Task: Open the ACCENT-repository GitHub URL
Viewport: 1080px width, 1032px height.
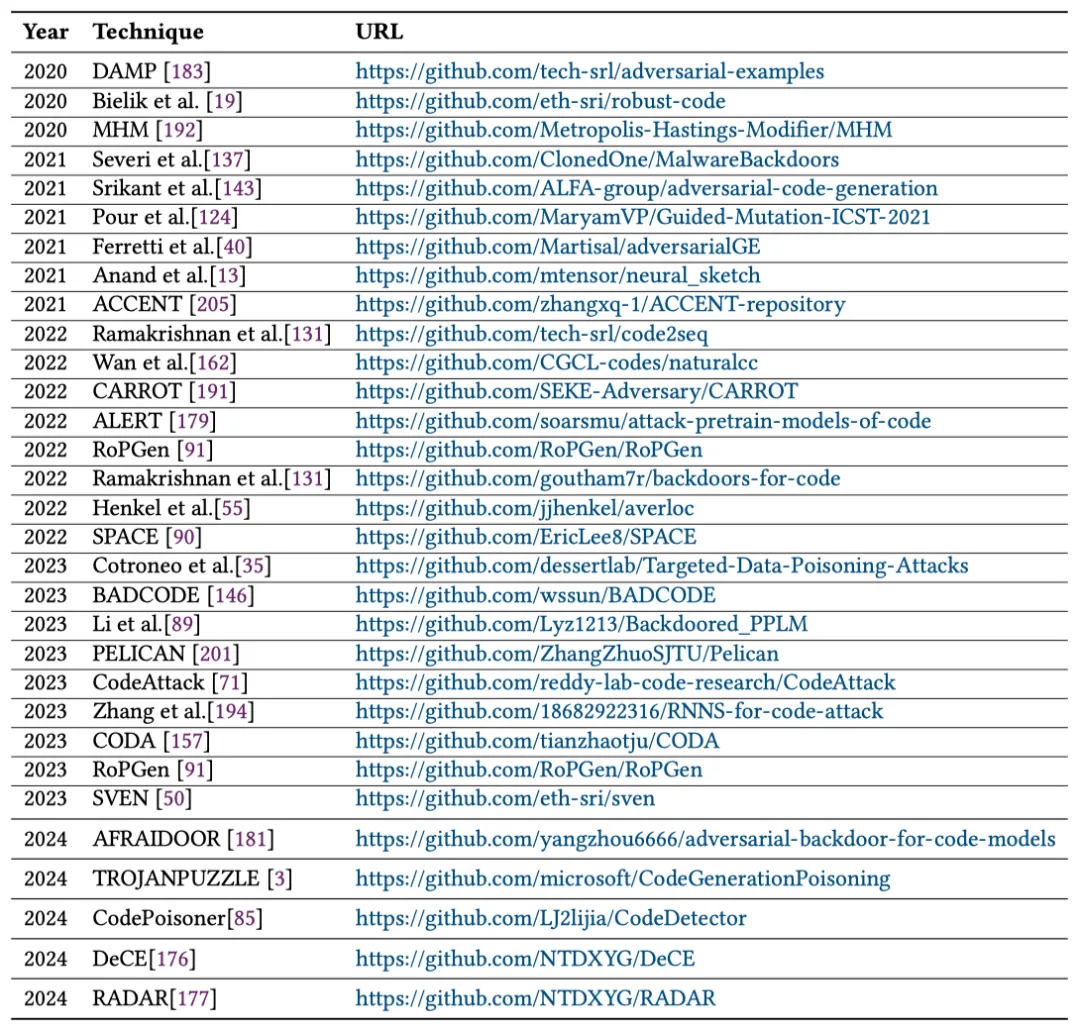Action: tap(600, 305)
